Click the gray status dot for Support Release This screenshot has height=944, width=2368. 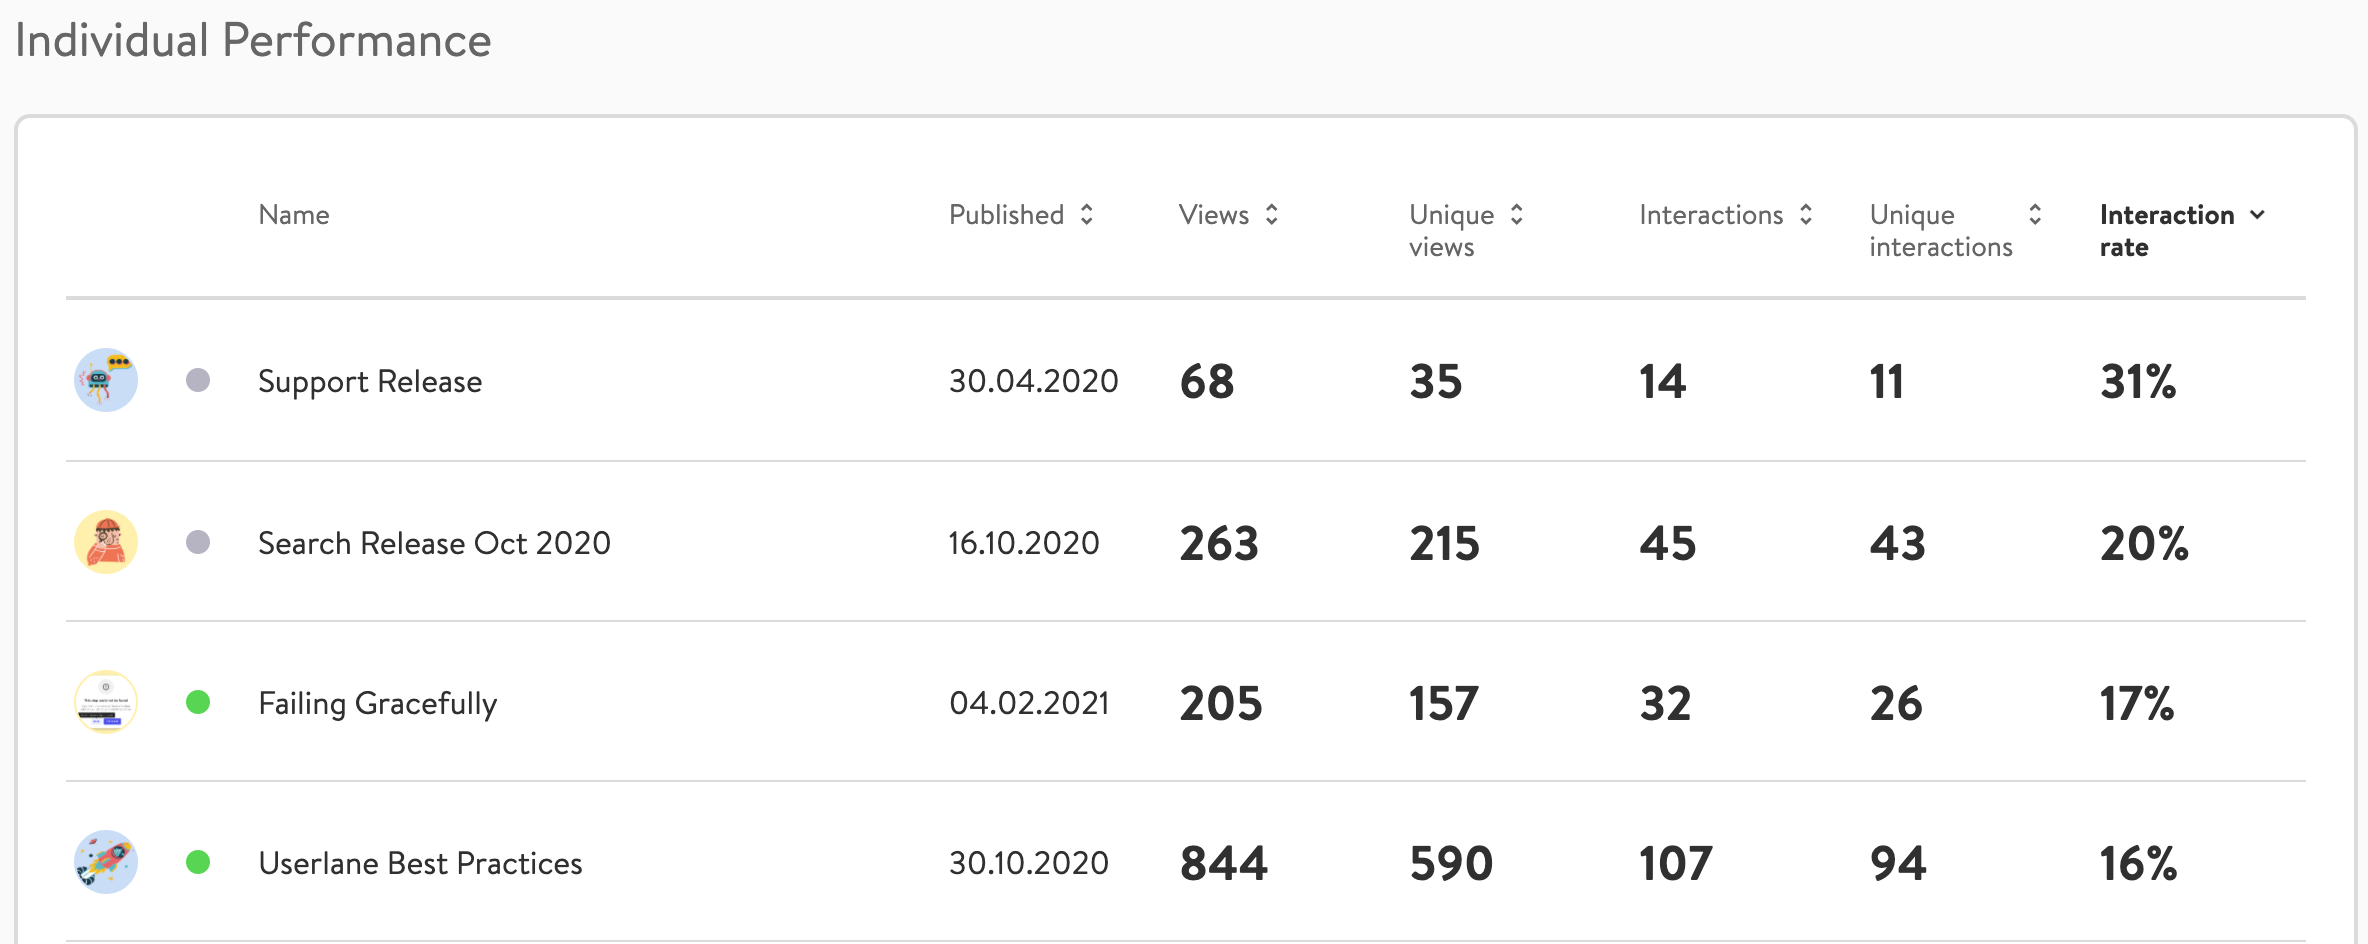[x=198, y=380]
